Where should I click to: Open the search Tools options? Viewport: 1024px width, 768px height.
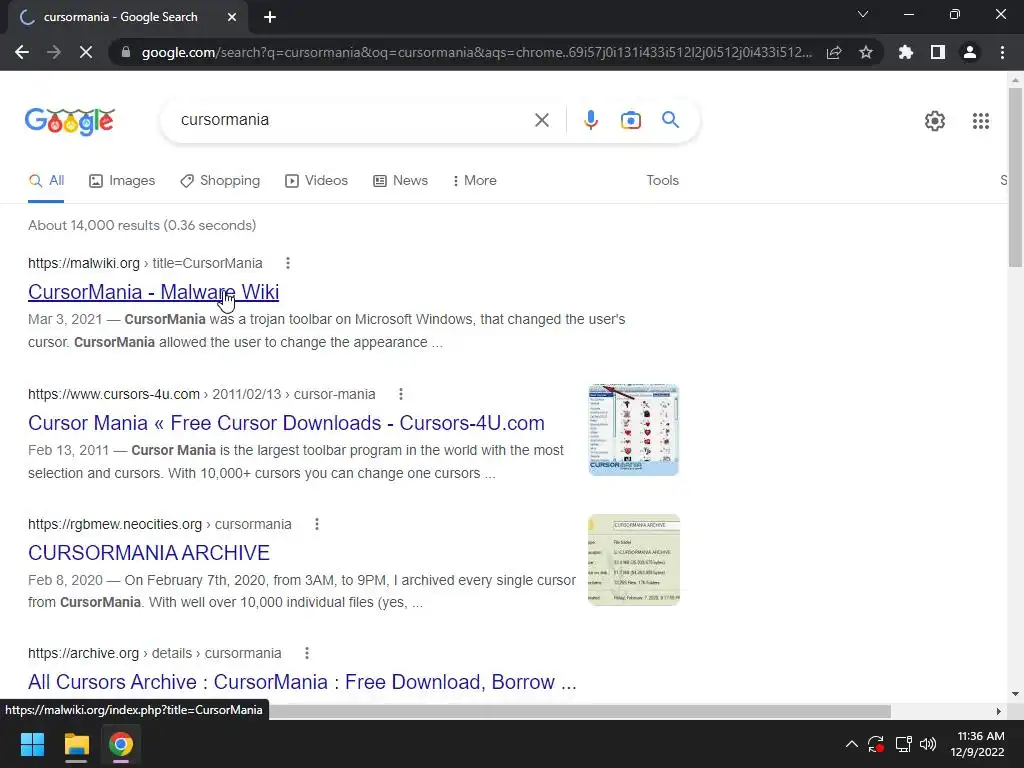(x=662, y=181)
